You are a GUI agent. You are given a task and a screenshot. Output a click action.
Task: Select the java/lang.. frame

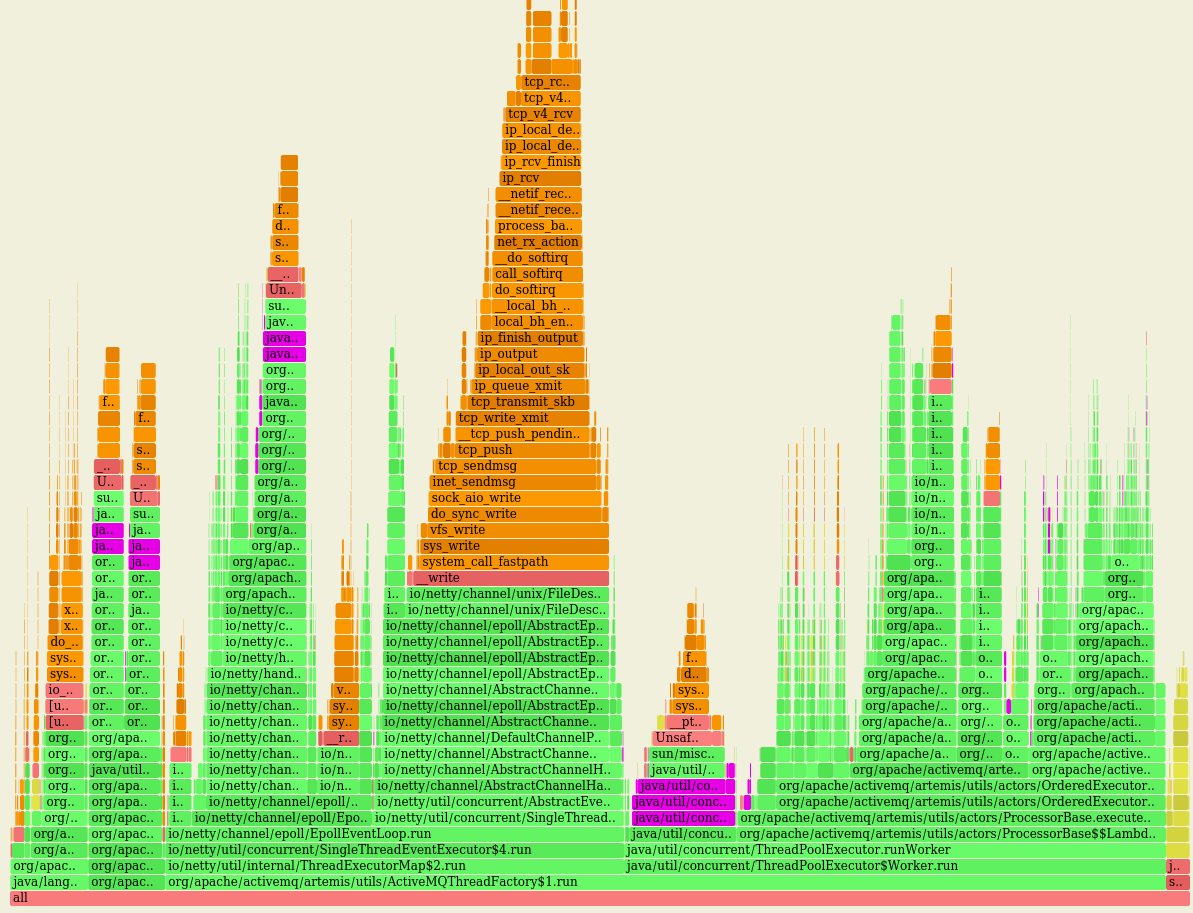click(x=49, y=882)
